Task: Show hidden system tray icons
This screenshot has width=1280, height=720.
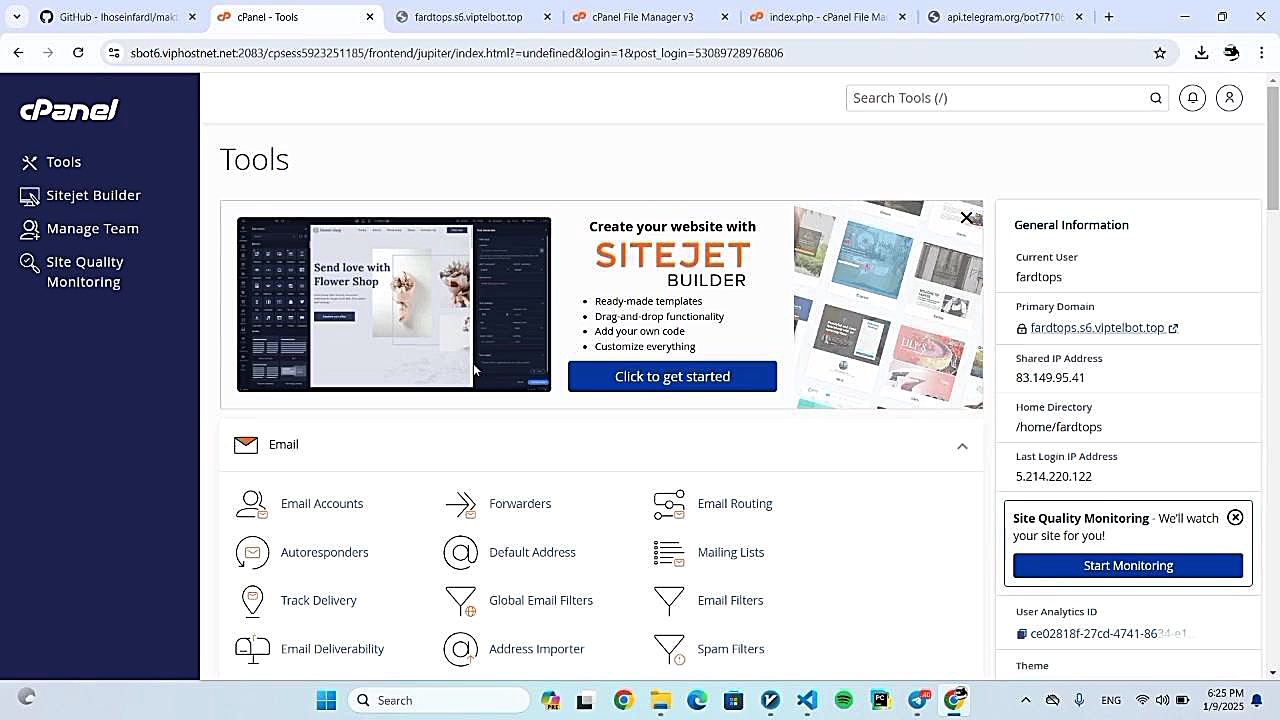Action: coord(1026,700)
